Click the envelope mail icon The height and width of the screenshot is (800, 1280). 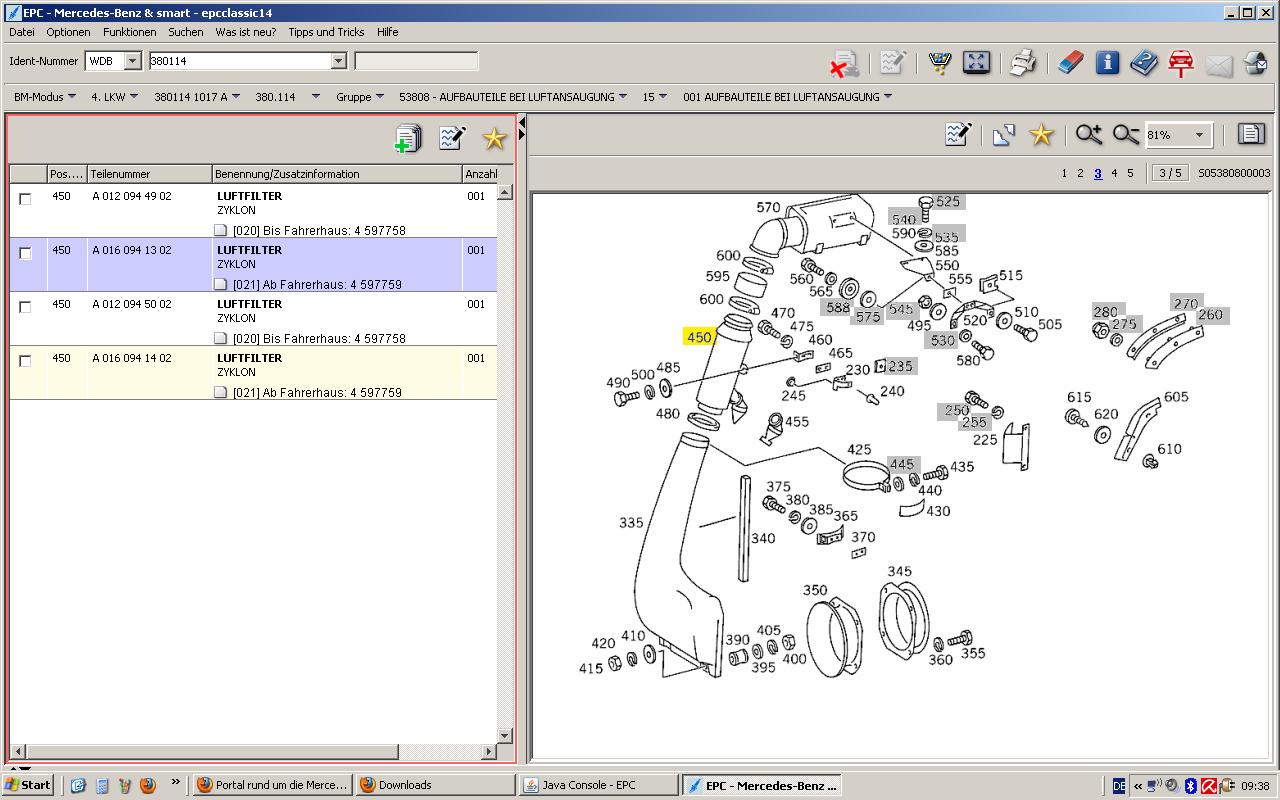[1219, 66]
